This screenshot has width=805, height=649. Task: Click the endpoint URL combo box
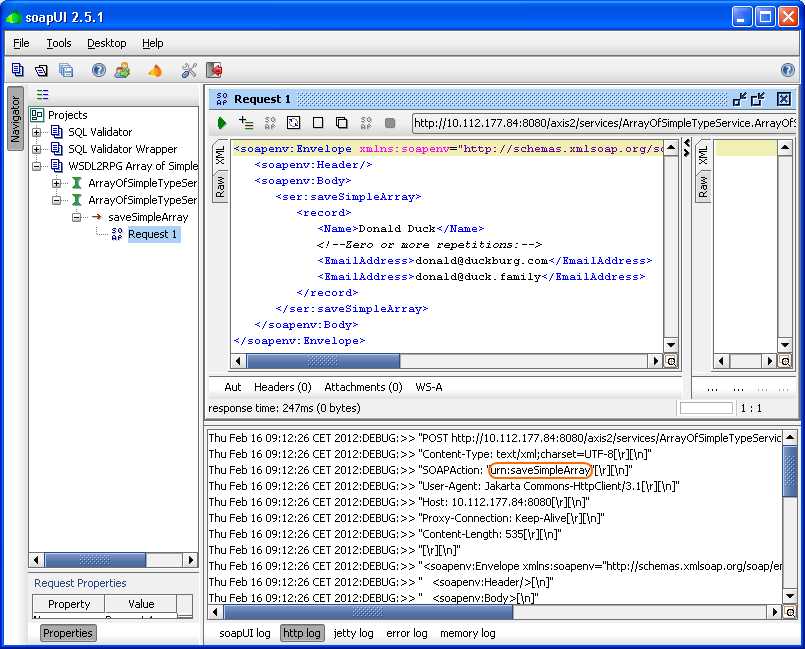[x=604, y=123]
